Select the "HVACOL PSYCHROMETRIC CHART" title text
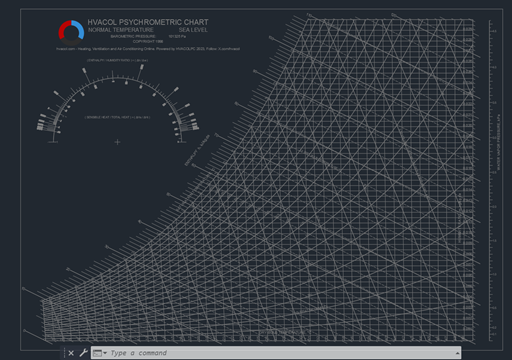Image resolution: width=512 pixels, height=360 pixels. (148, 22)
